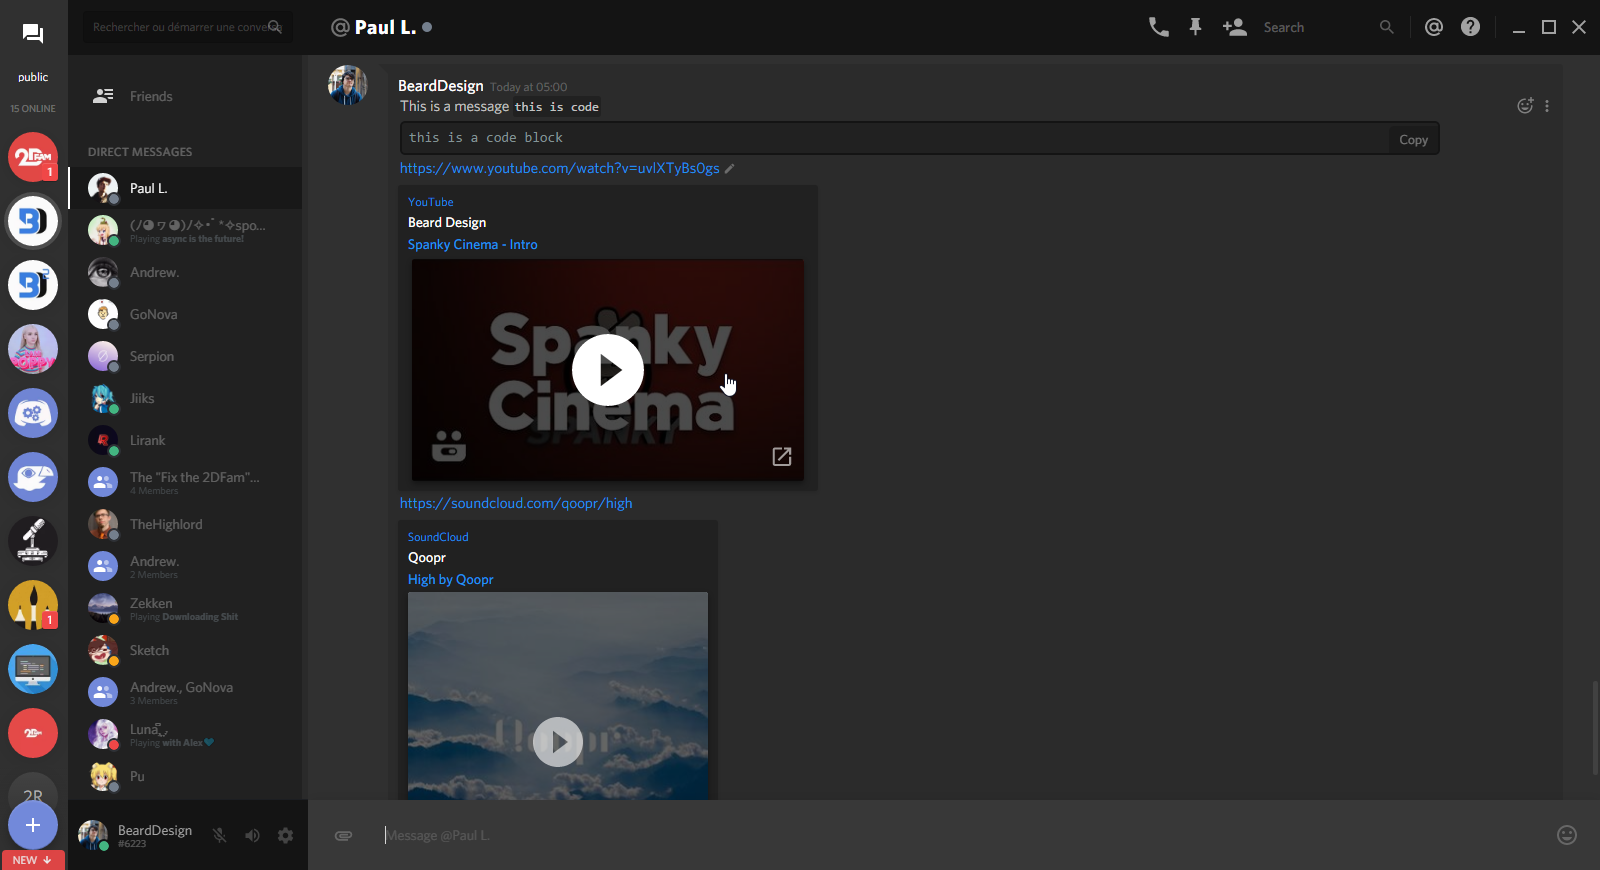Image resolution: width=1600 pixels, height=870 pixels.
Task: Click the High by Qoopr title link
Action: [x=451, y=579]
